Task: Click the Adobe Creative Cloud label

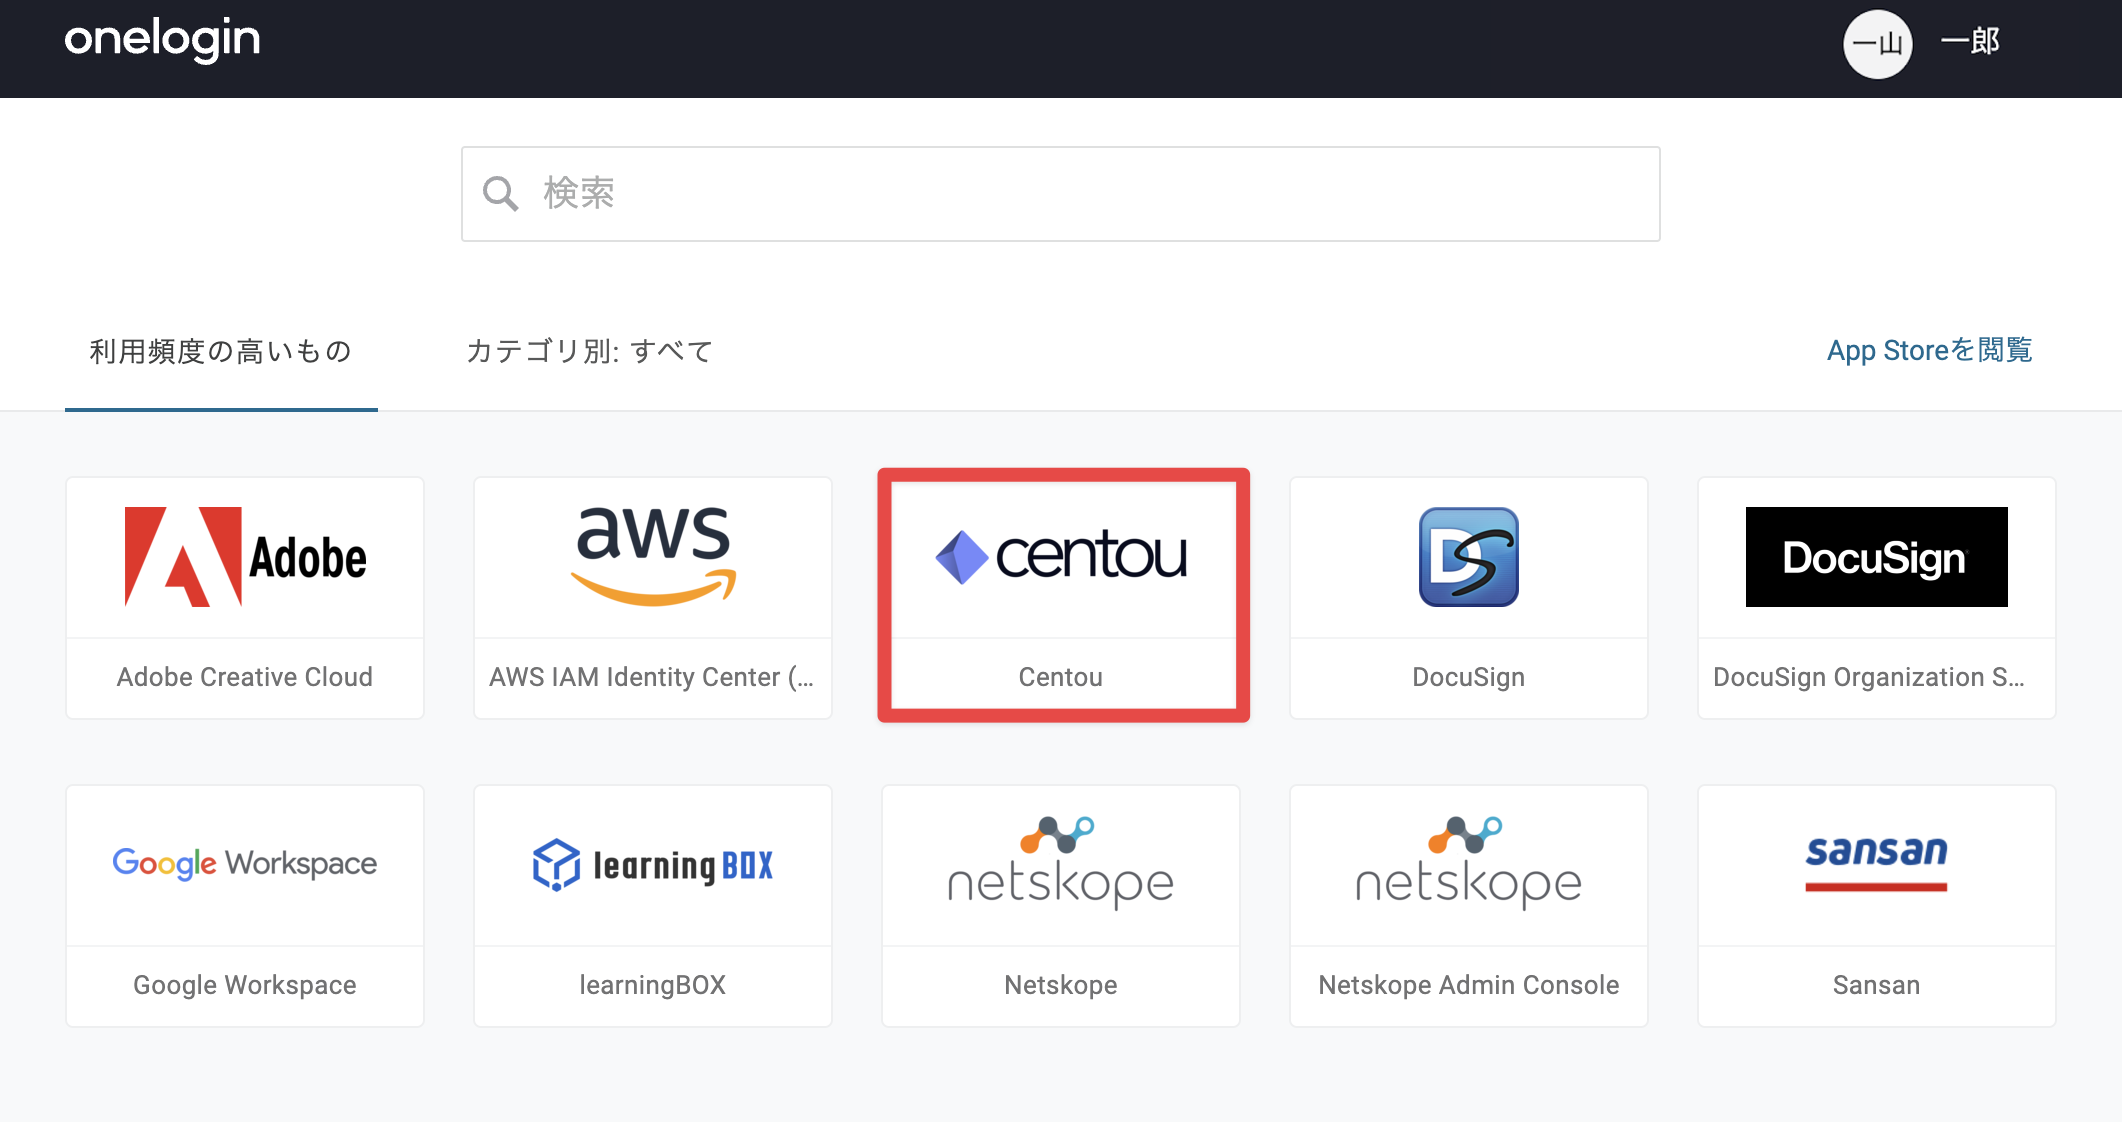Action: coord(245,677)
